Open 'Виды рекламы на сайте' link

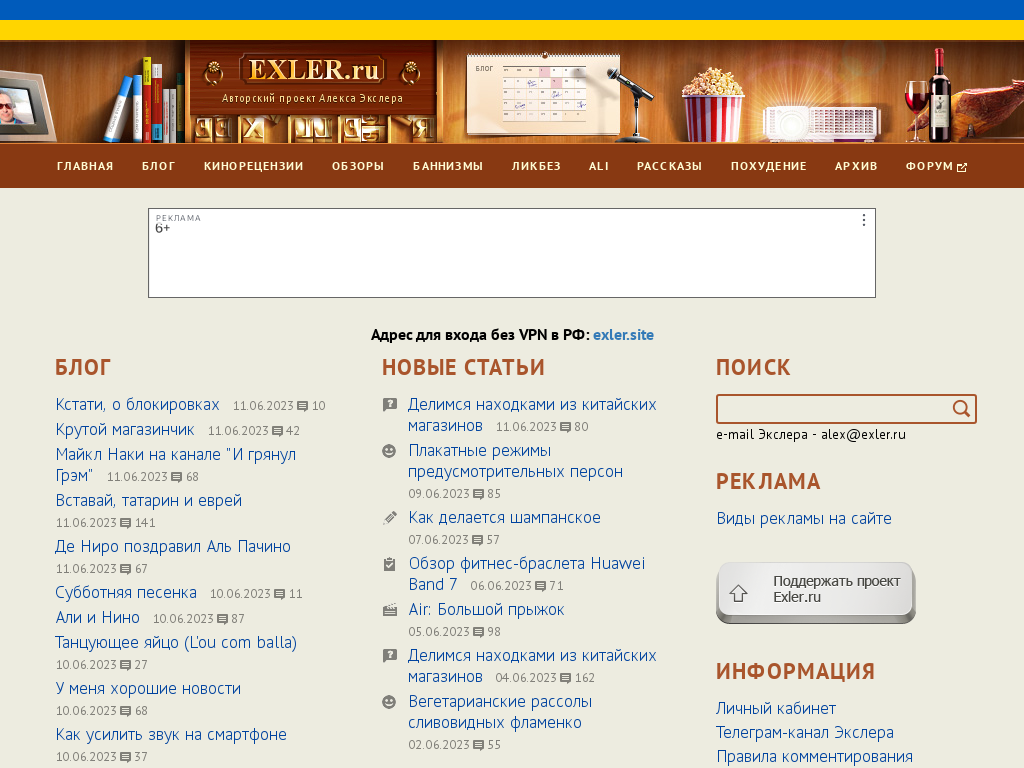(x=804, y=519)
